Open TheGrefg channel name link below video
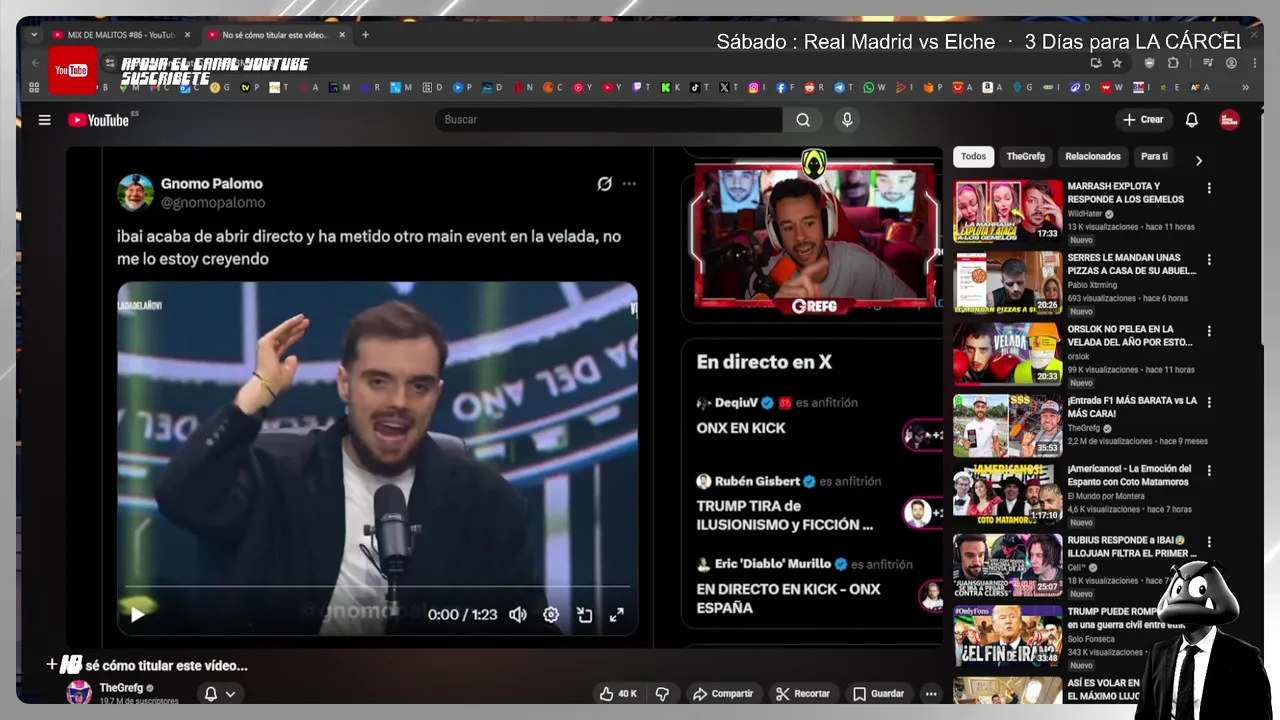Viewport: 1280px width, 720px height. 121,688
